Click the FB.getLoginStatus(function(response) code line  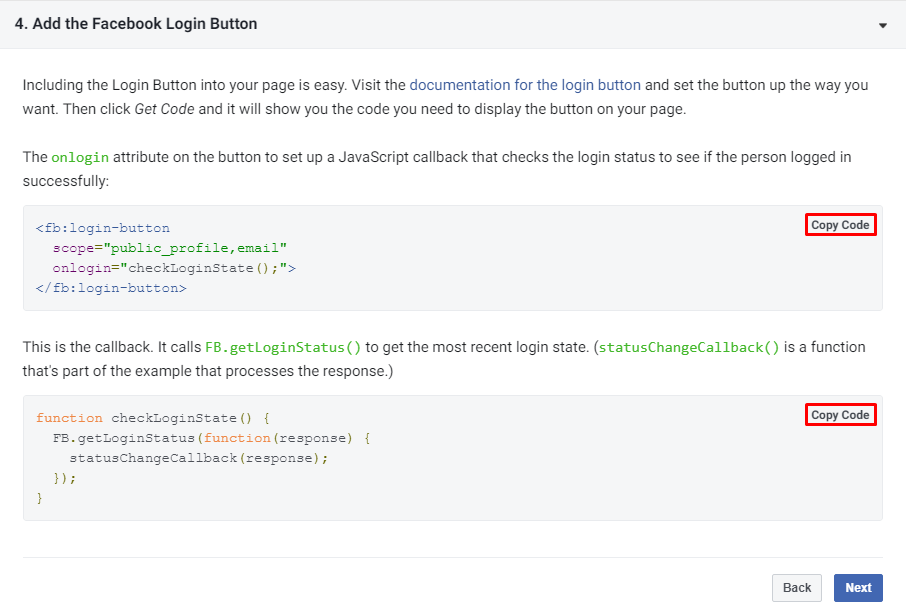(211, 438)
